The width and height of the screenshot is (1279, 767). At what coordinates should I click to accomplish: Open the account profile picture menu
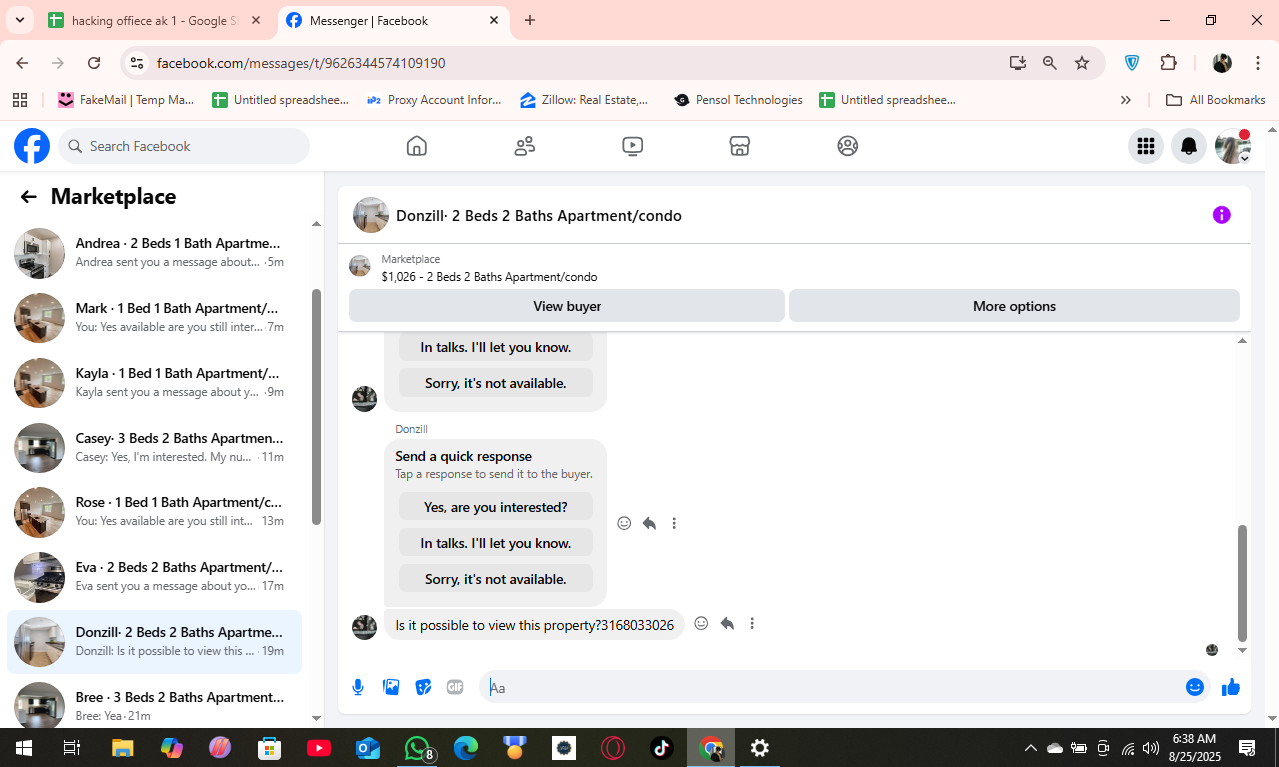coord(1232,146)
